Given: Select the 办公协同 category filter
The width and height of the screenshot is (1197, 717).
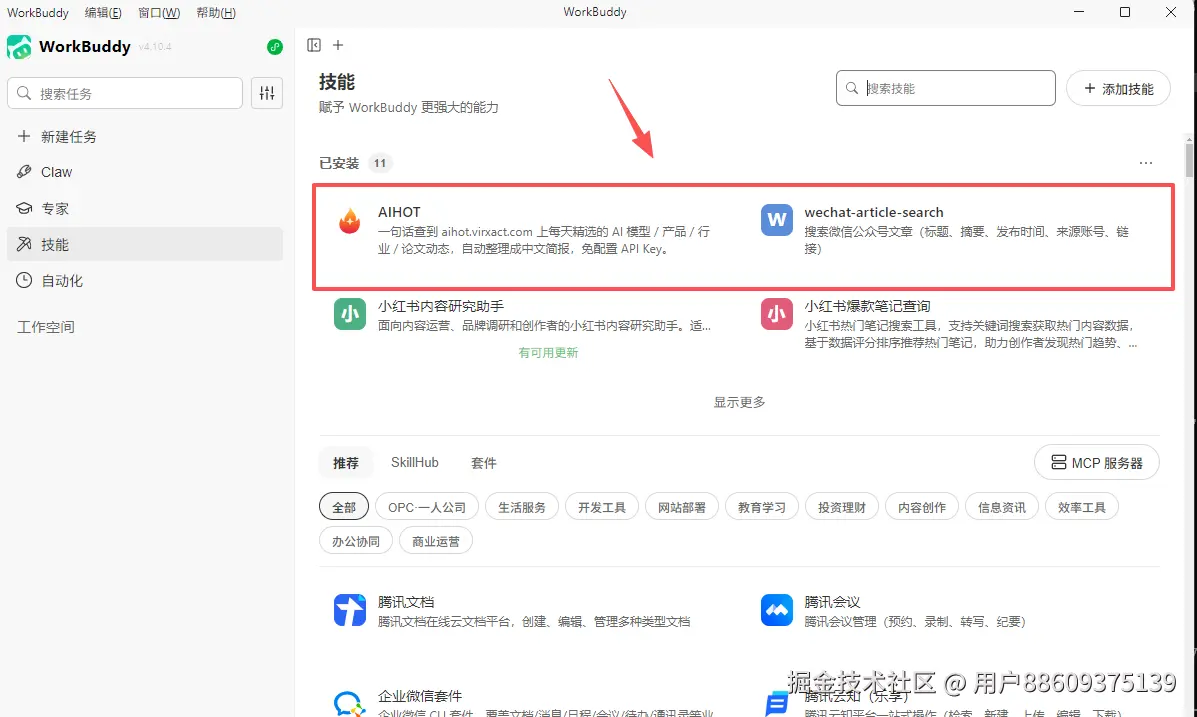Looking at the screenshot, I should [356, 541].
